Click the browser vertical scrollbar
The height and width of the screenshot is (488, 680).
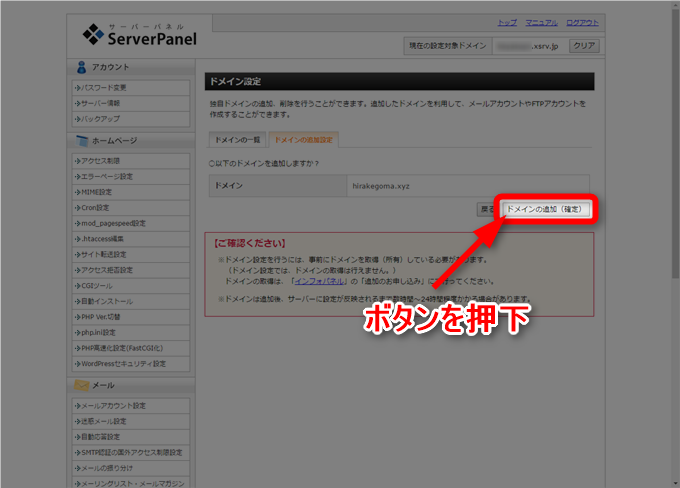[x=675, y=143]
